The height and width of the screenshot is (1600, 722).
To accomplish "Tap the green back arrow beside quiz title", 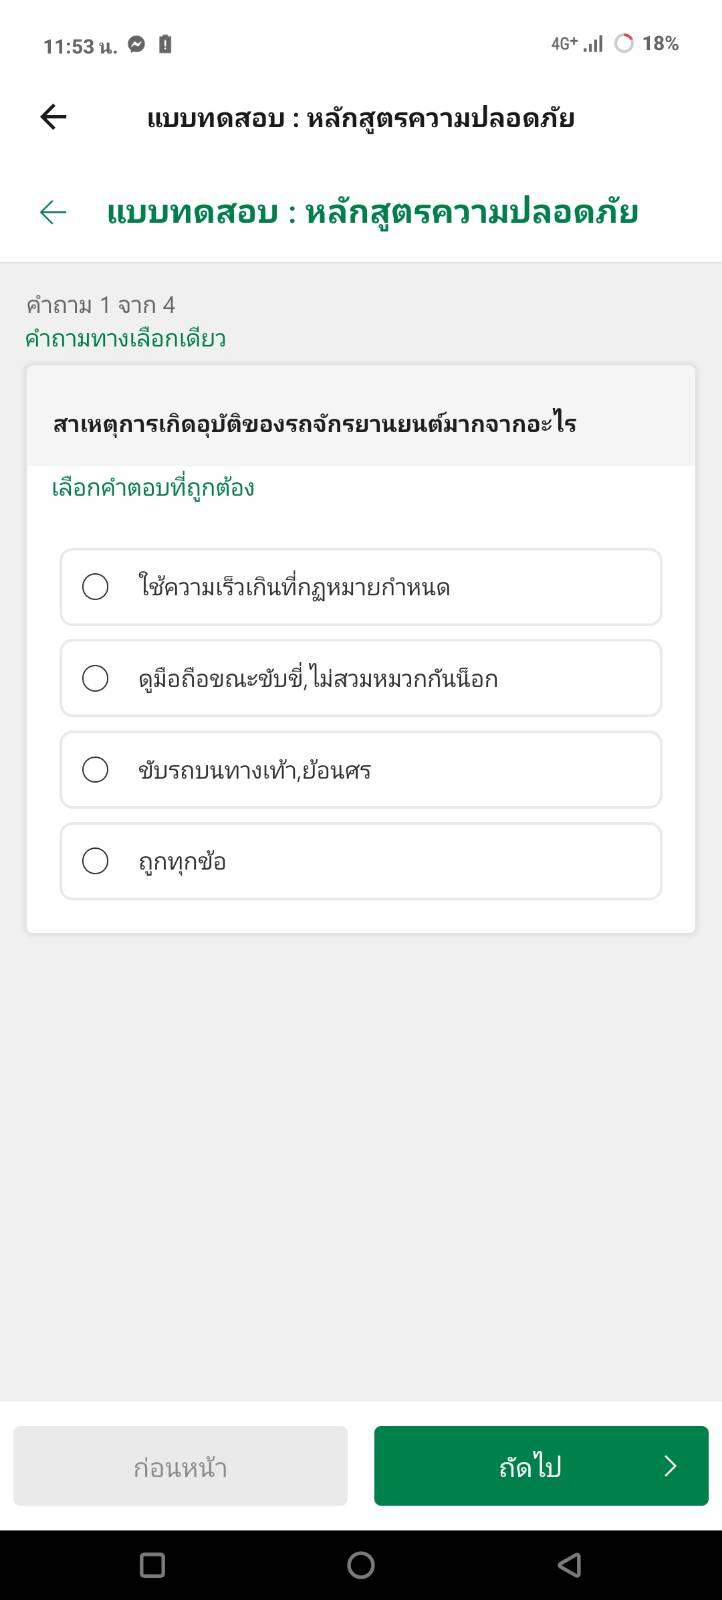I will pyautogui.click(x=53, y=212).
